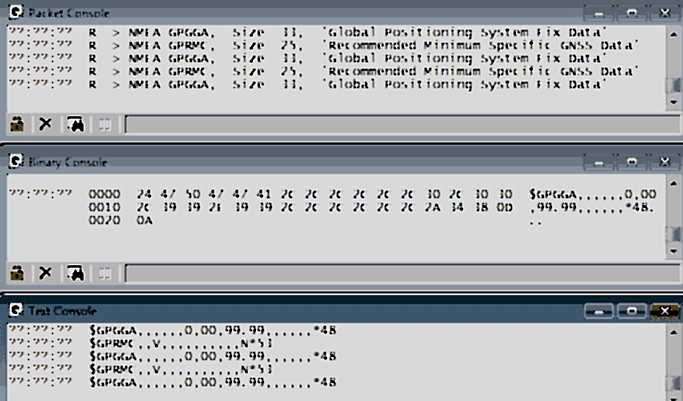The height and width of the screenshot is (401, 683).
Task: Close the Text Console window
Action: (662, 310)
